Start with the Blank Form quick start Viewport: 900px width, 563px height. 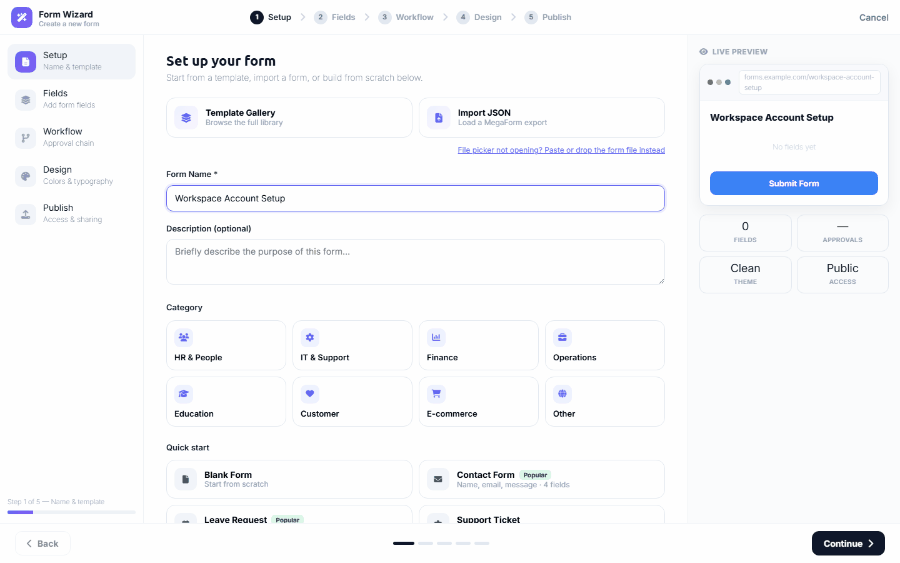point(289,479)
